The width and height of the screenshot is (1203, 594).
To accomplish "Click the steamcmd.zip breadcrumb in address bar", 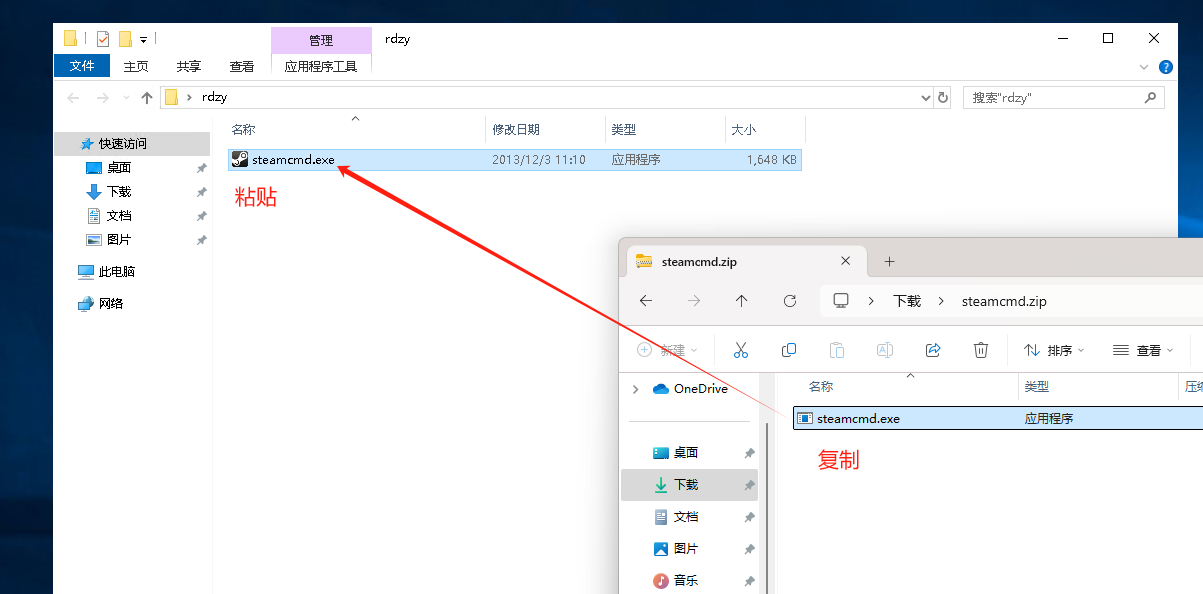I will click(1004, 301).
